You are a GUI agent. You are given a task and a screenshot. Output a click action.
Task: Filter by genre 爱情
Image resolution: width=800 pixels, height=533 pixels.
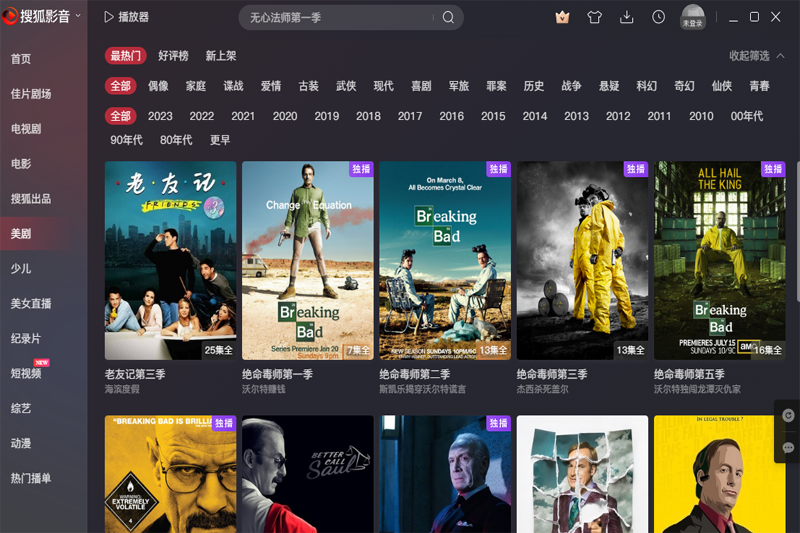pyautogui.click(x=271, y=86)
